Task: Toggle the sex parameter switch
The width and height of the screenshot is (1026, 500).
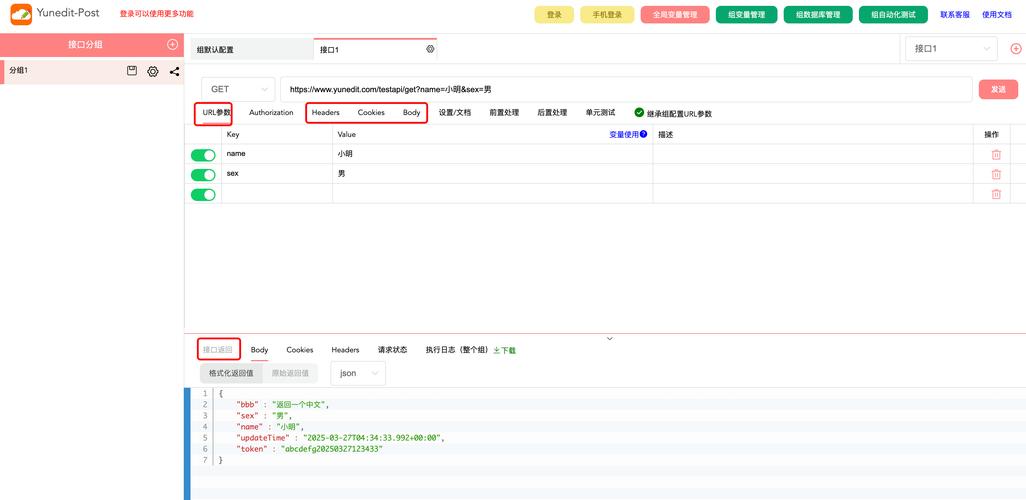Action: [x=203, y=175]
